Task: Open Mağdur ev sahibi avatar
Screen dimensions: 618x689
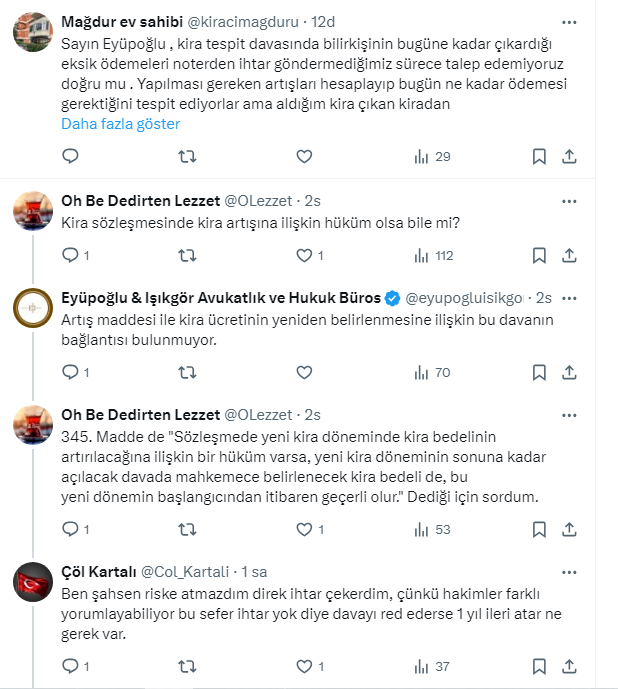Action: [33, 32]
